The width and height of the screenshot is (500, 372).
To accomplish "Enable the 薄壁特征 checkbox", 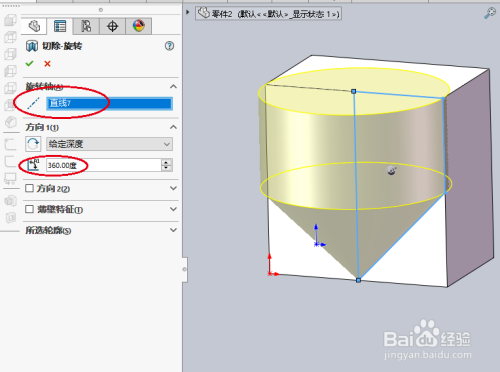I will 29,209.
